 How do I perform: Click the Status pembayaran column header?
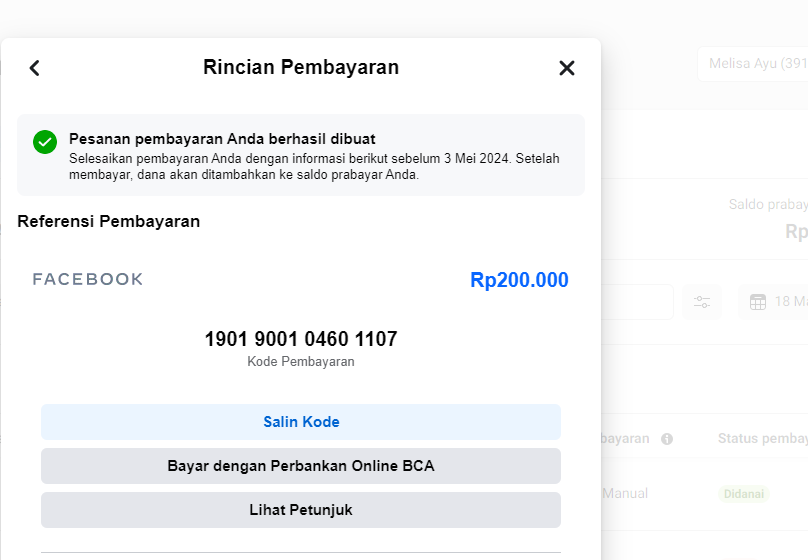pyautogui.click(x=762, y=439)
